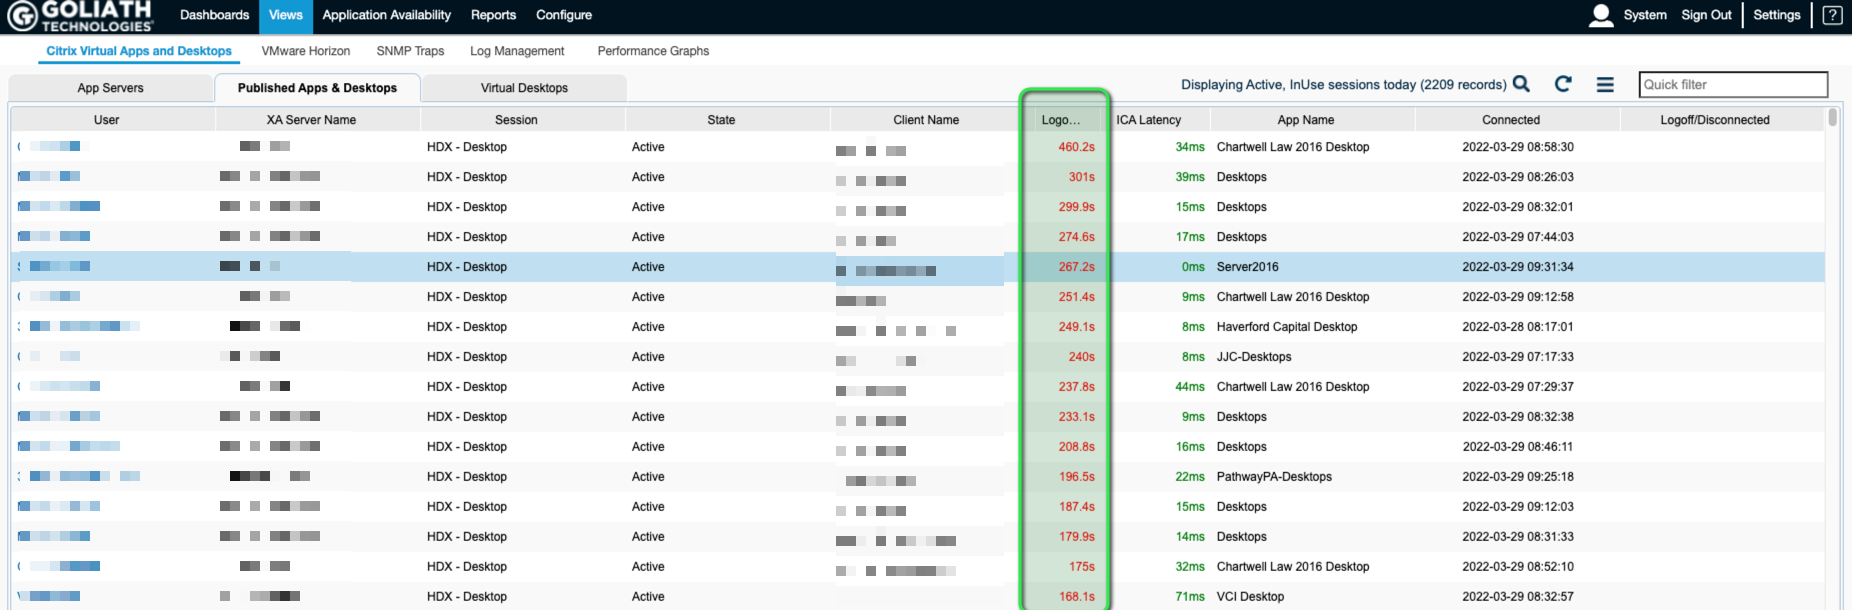The width and height of the screenshot is (1852, 610).
Task: Select the 460.2s logon duration cell
Action: (x=1076, y=147)
